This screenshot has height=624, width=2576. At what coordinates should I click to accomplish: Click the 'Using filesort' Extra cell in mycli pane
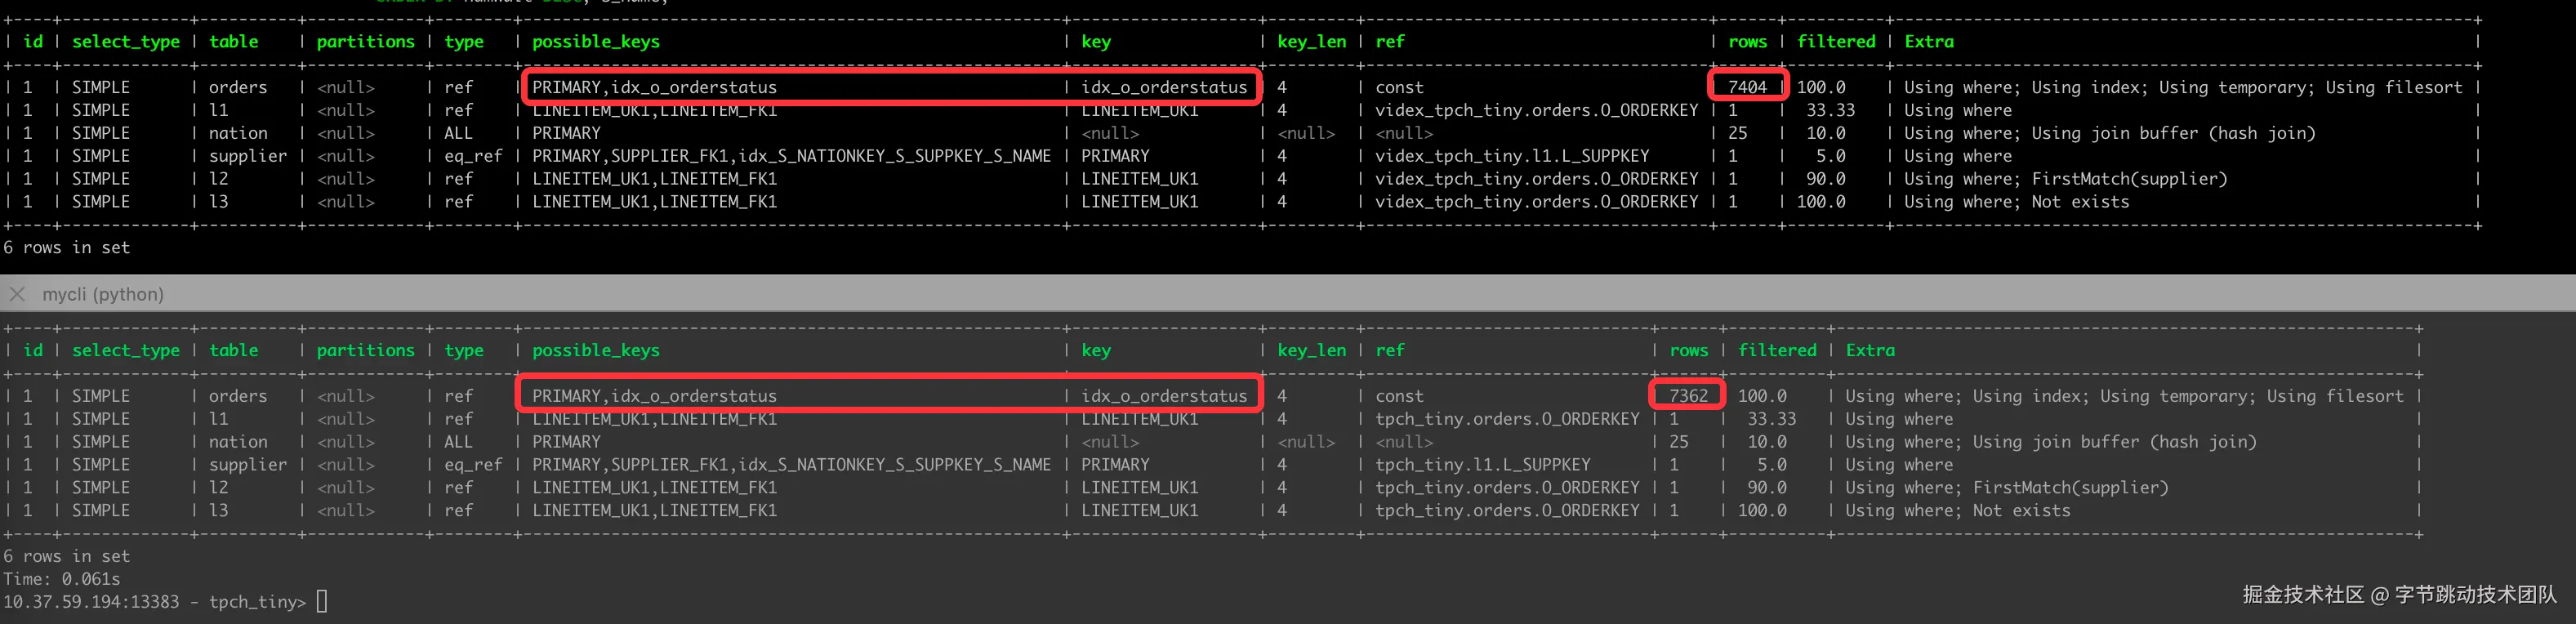click(x=2124, y=396)
